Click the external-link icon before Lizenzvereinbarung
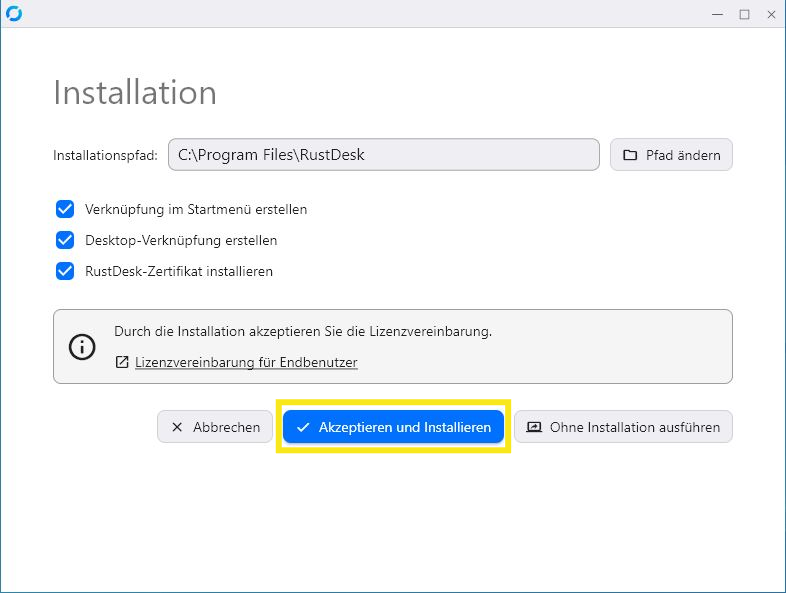This screenshot has width=786, height=593. pyautogui.click(x=122, y=362)
